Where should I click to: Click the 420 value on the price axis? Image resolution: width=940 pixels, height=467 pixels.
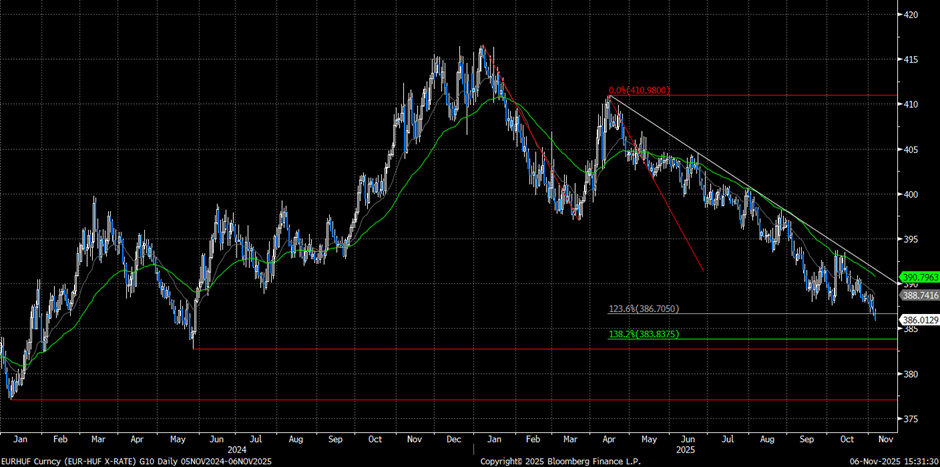coord(912,14)
